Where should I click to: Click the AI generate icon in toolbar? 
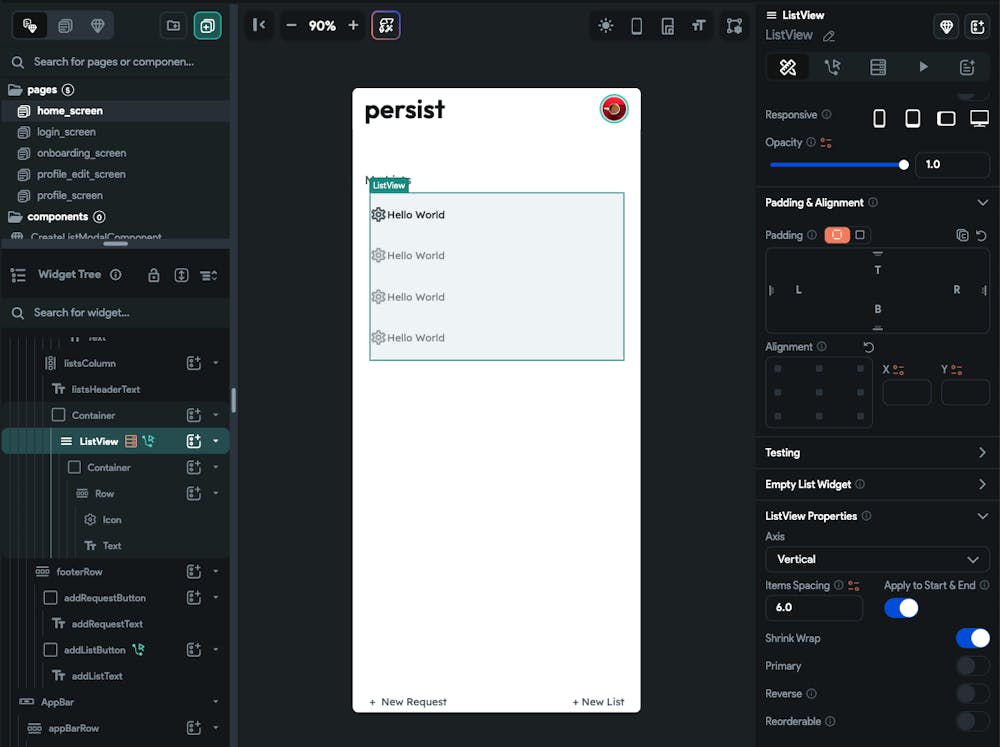[x=386, y=26]
